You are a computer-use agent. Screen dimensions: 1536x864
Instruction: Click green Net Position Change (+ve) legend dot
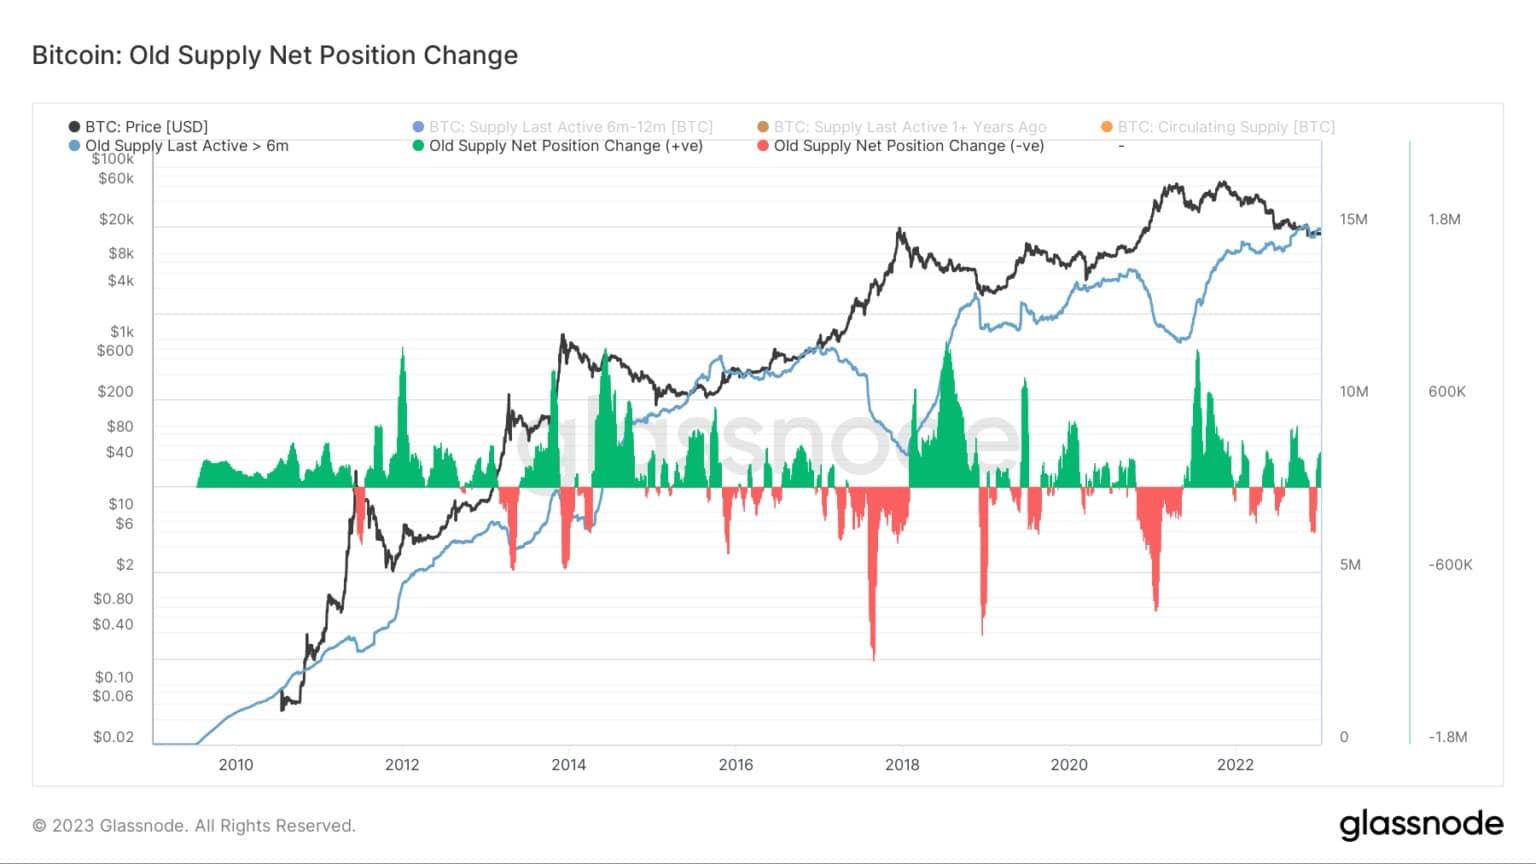pos(418,146)
